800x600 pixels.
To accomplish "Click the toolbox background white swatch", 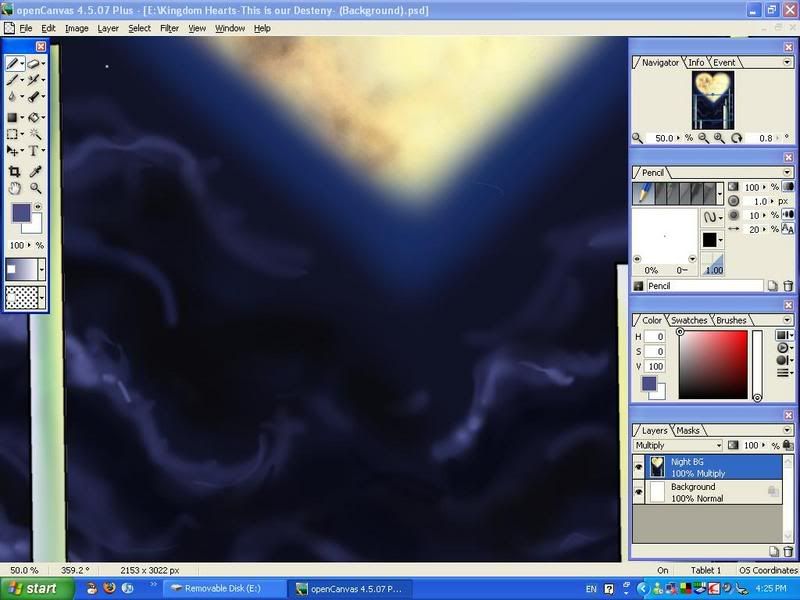I will click(x=35, y=227).
